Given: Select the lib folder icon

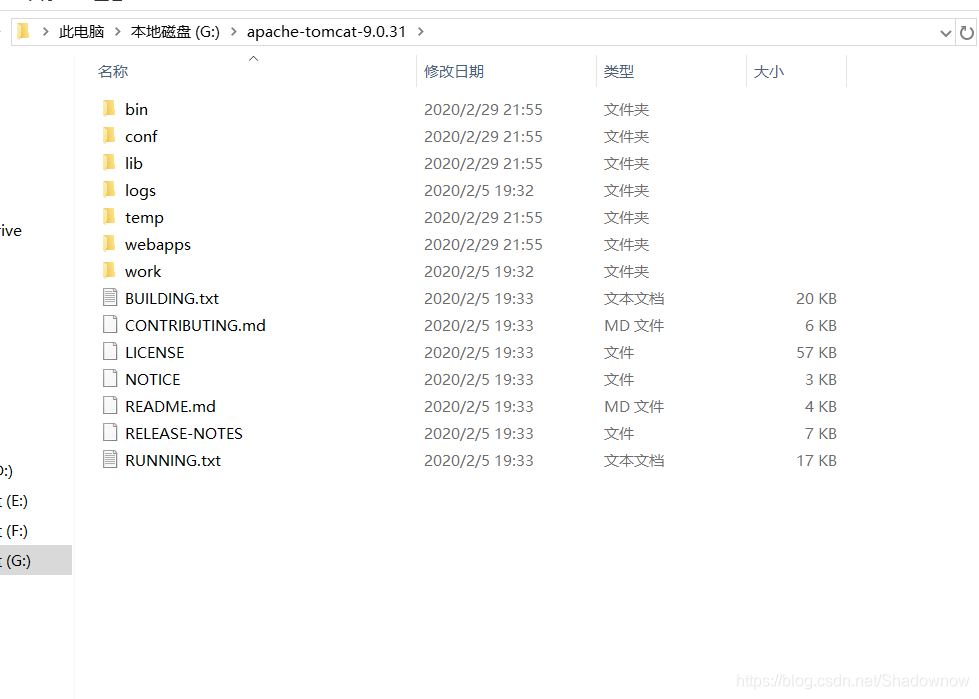Looking at the screenshot, I should (109, 163).
